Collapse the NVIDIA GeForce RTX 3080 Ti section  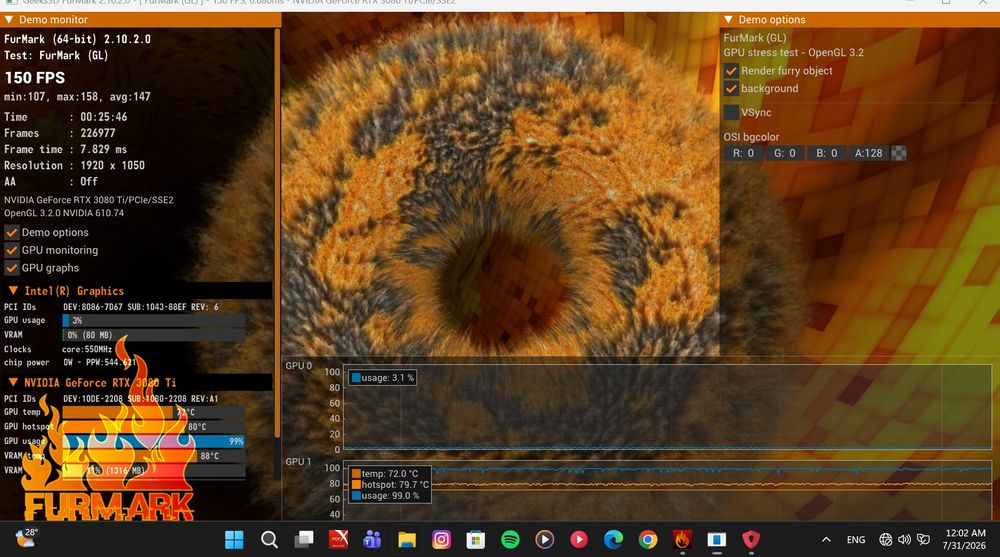point(13,383)
